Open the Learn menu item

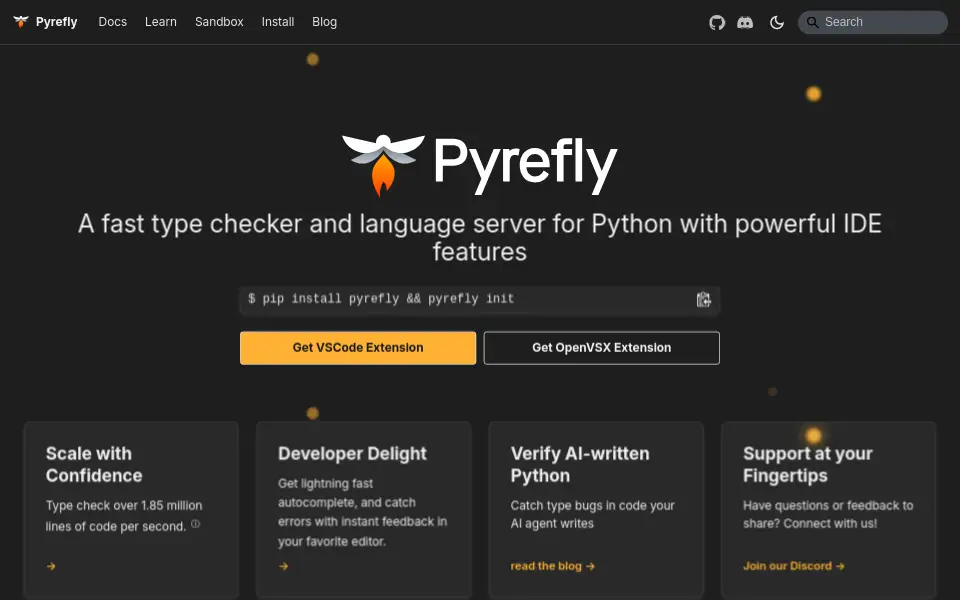click(161, 22)
